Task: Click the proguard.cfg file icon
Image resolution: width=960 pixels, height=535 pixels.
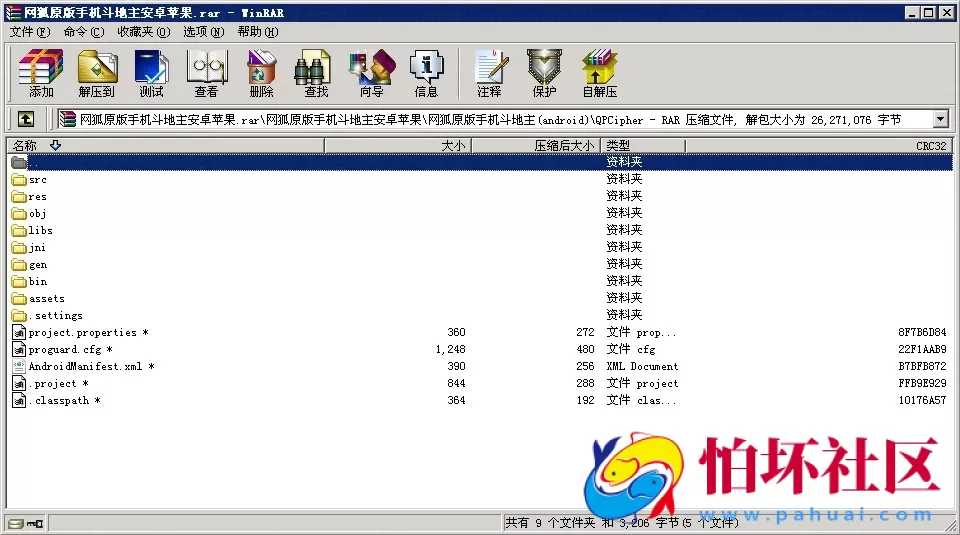Action: click(19, 350)
